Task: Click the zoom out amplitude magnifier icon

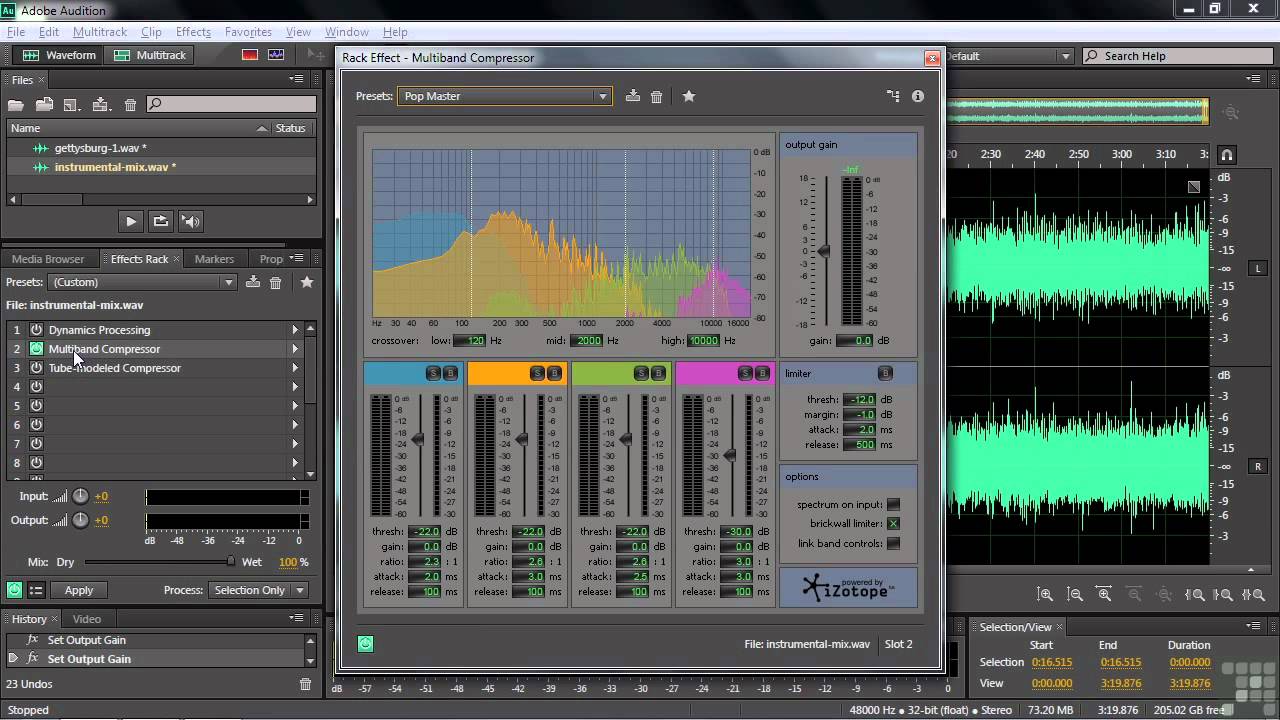Action: pos(1075,594)
